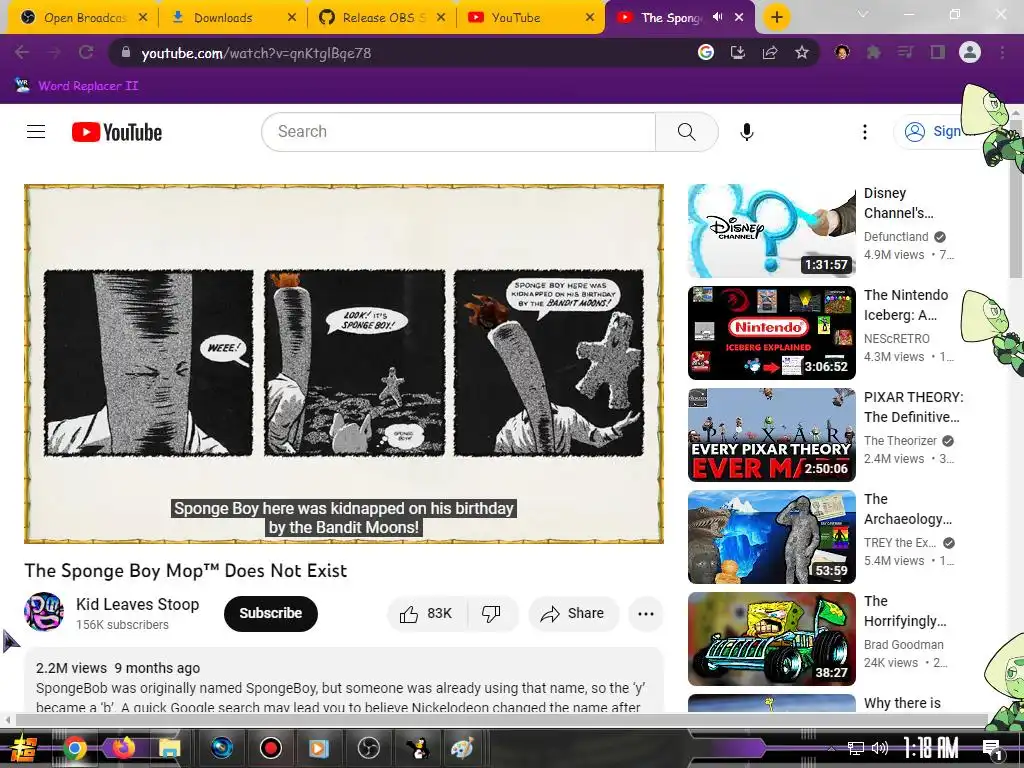Click the Share button

pyautogui.click(x=573, y=613)
